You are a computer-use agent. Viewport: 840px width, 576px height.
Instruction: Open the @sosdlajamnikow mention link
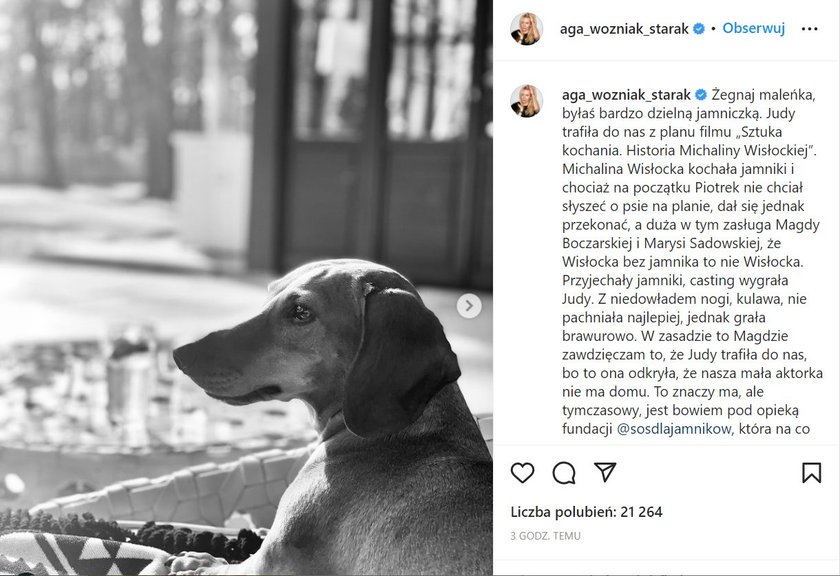(x=674, y=429)
